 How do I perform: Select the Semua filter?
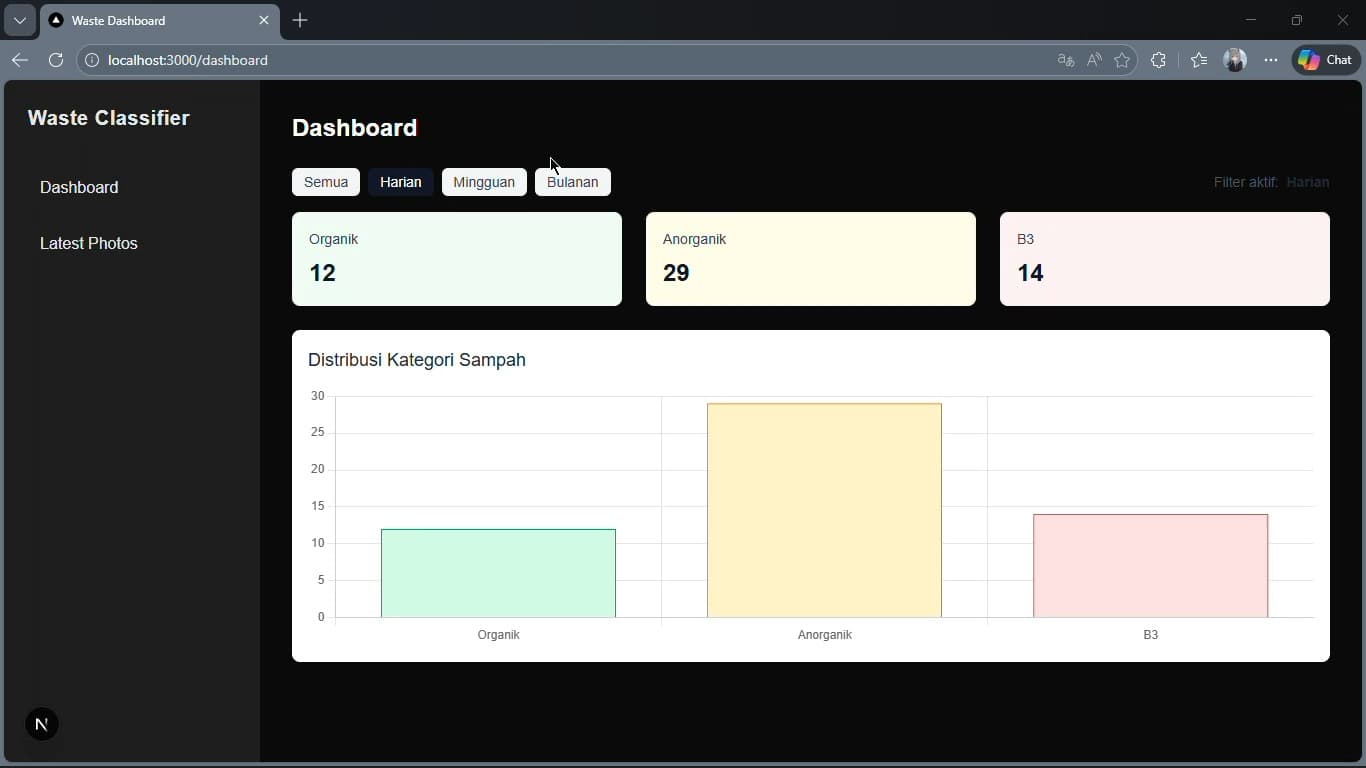(x=326, y=182)
